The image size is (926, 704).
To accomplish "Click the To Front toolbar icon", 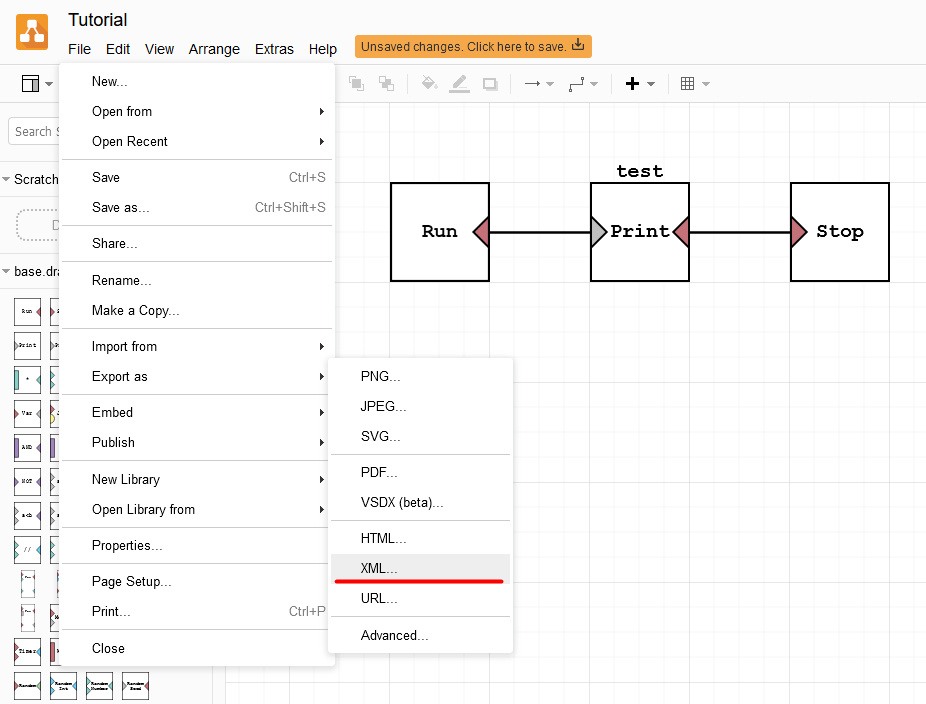I will pyautogui.click(x=356, y=84).
